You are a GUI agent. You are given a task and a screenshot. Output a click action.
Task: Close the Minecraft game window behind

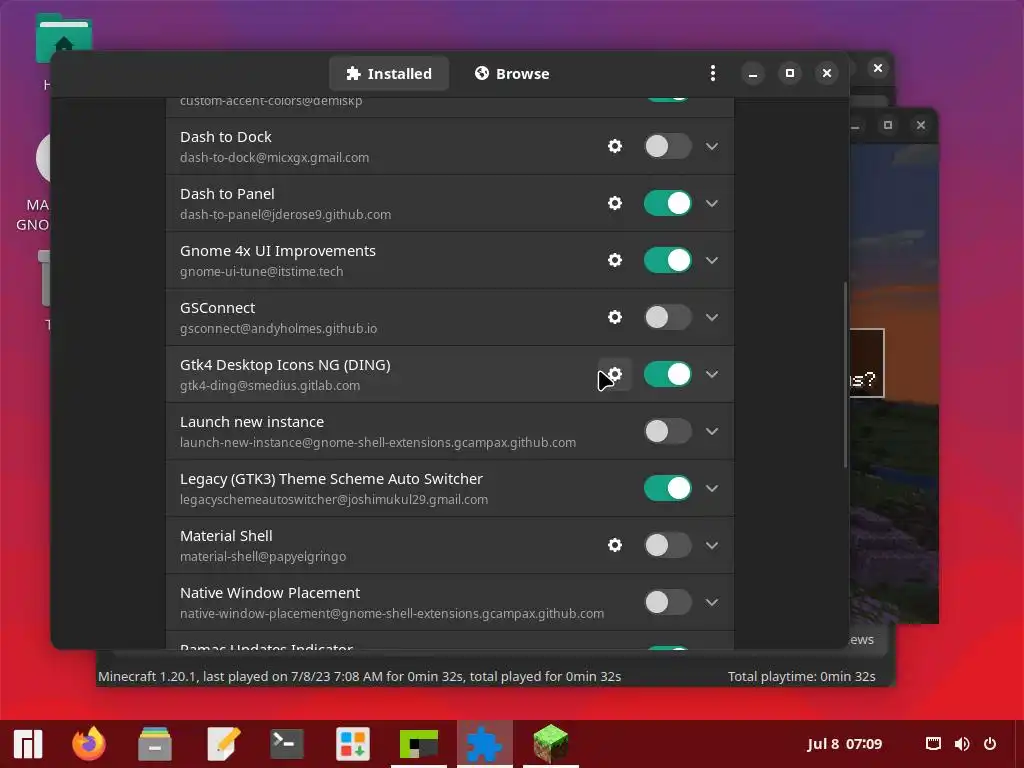pyautogui.click(x=921, y=125)
